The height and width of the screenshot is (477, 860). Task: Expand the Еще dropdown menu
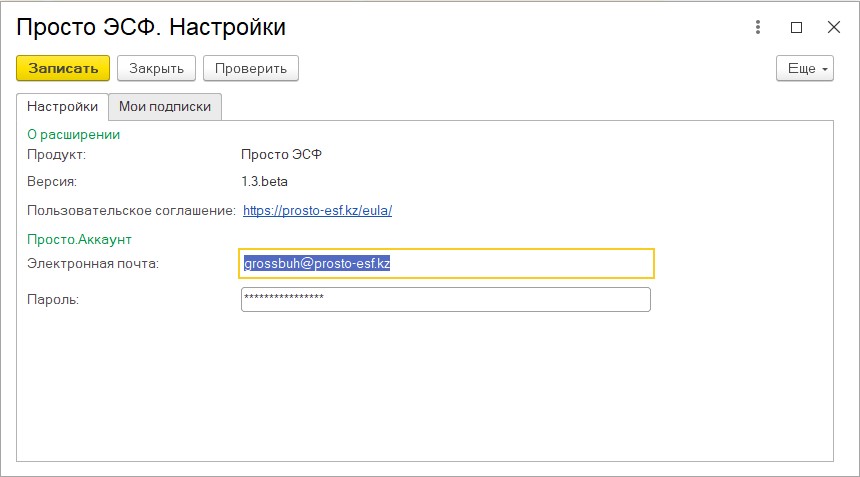[x=805, y=69]
